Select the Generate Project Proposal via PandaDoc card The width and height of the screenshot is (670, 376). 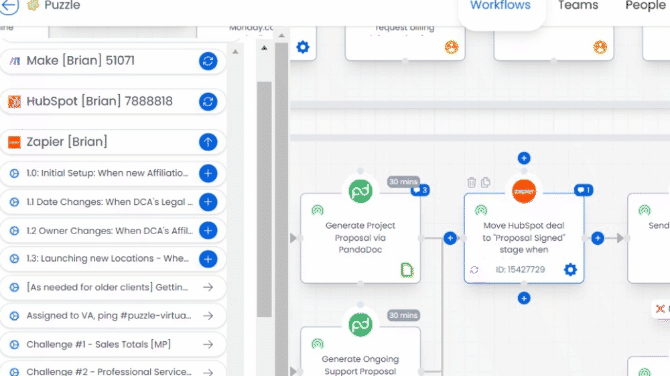[x=360, y=238]
